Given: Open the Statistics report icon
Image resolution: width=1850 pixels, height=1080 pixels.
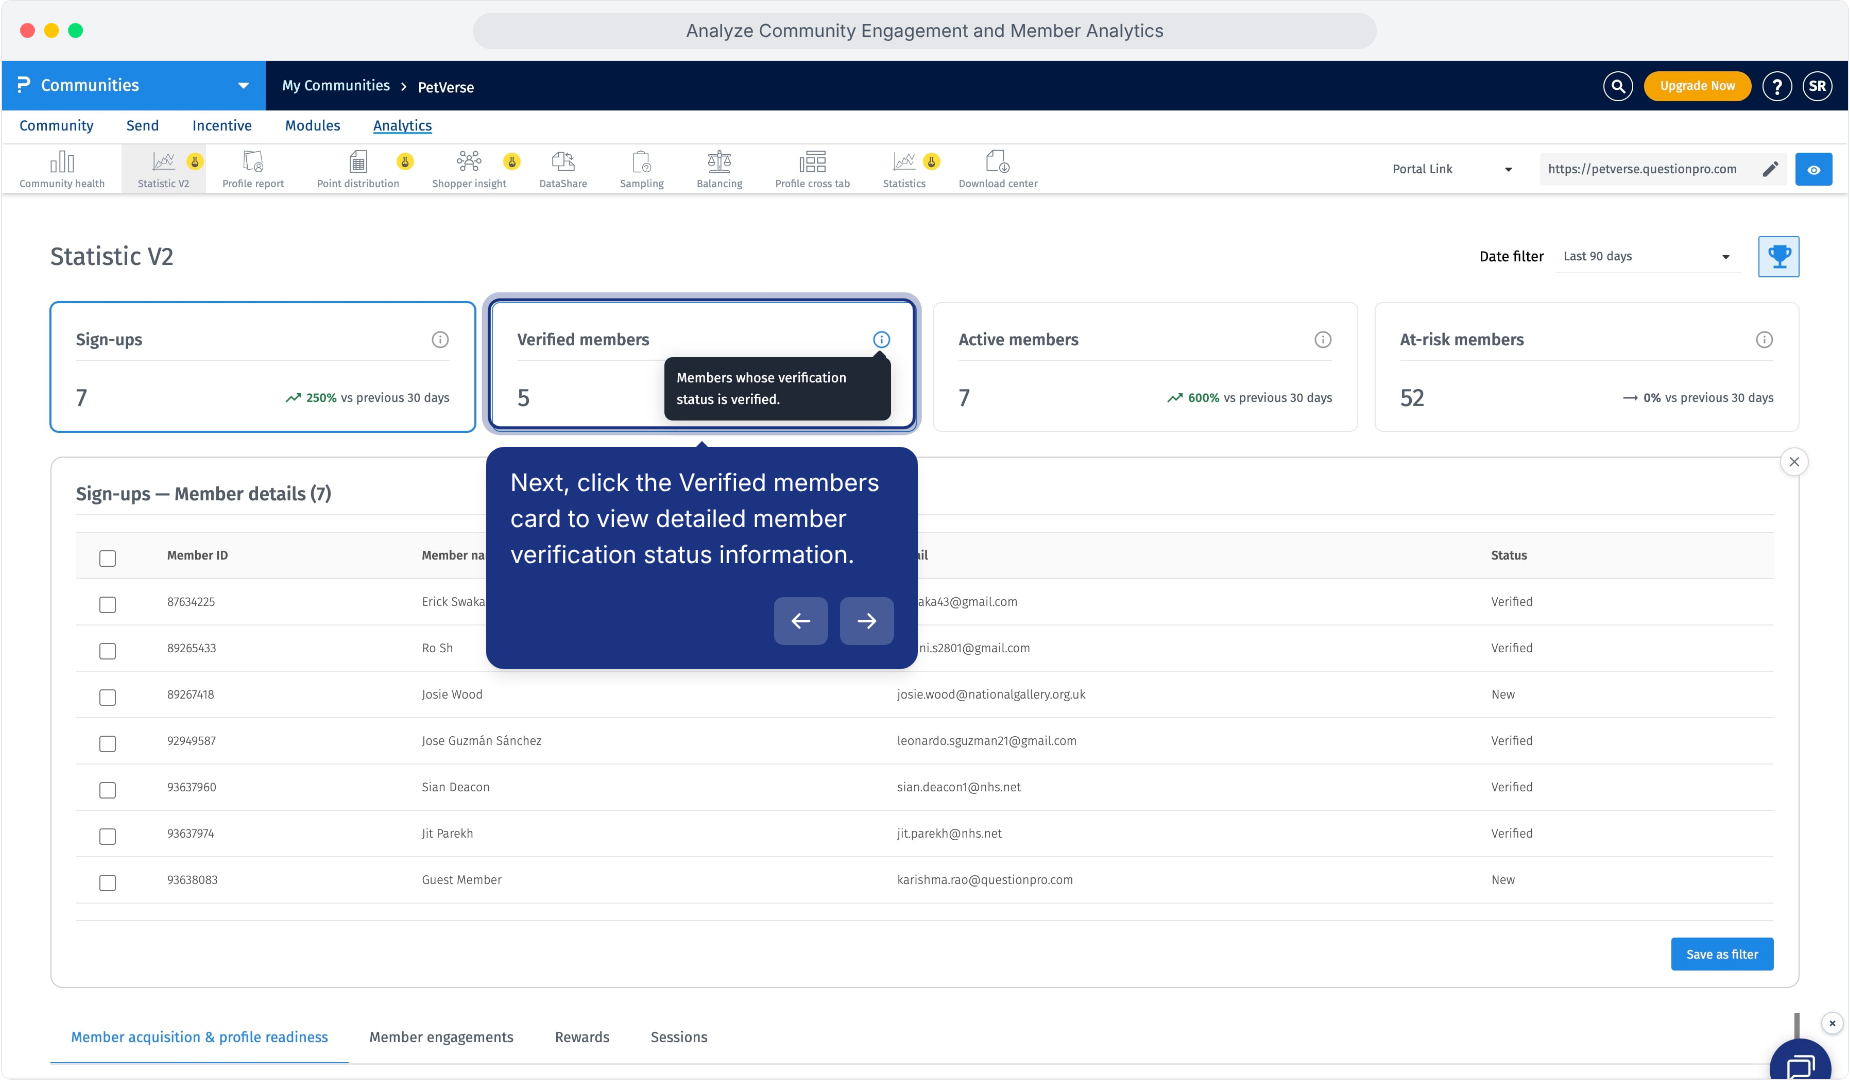Looking at the screenshot, I should [905, 168].
